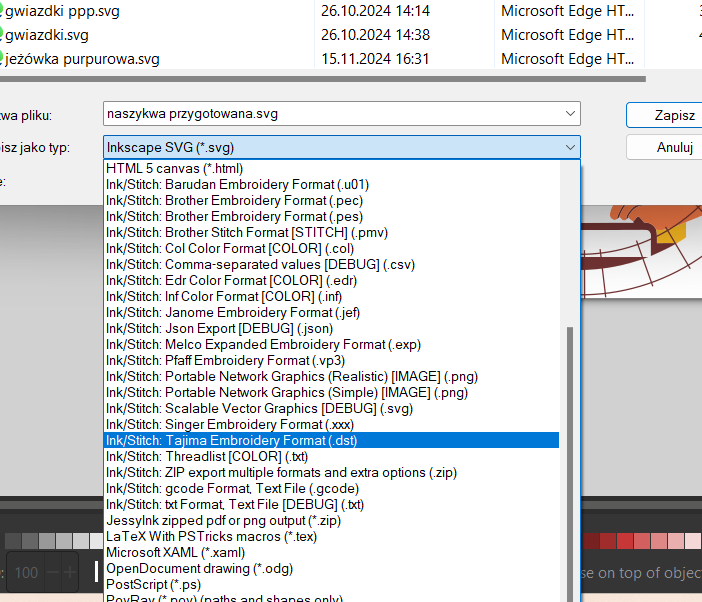Screen dimensions: 702x602
Task: Select Portable Network Graphics (Simple) [IMAGE] (.png)
Action: [x=331, y=393]
